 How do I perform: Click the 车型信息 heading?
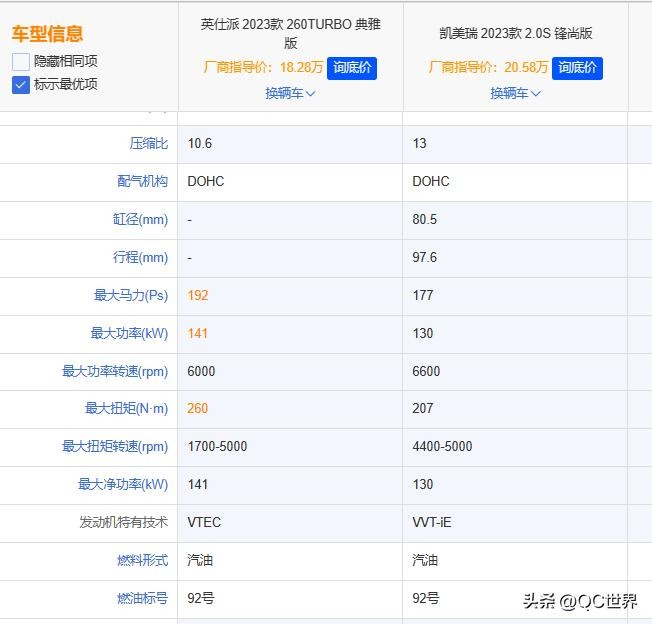(x=48, y=34)
